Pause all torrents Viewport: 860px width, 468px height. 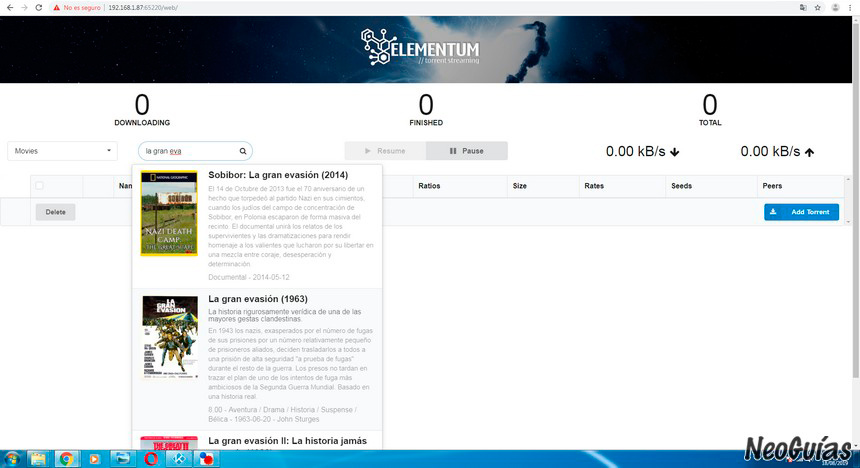(x=466, y=151)
